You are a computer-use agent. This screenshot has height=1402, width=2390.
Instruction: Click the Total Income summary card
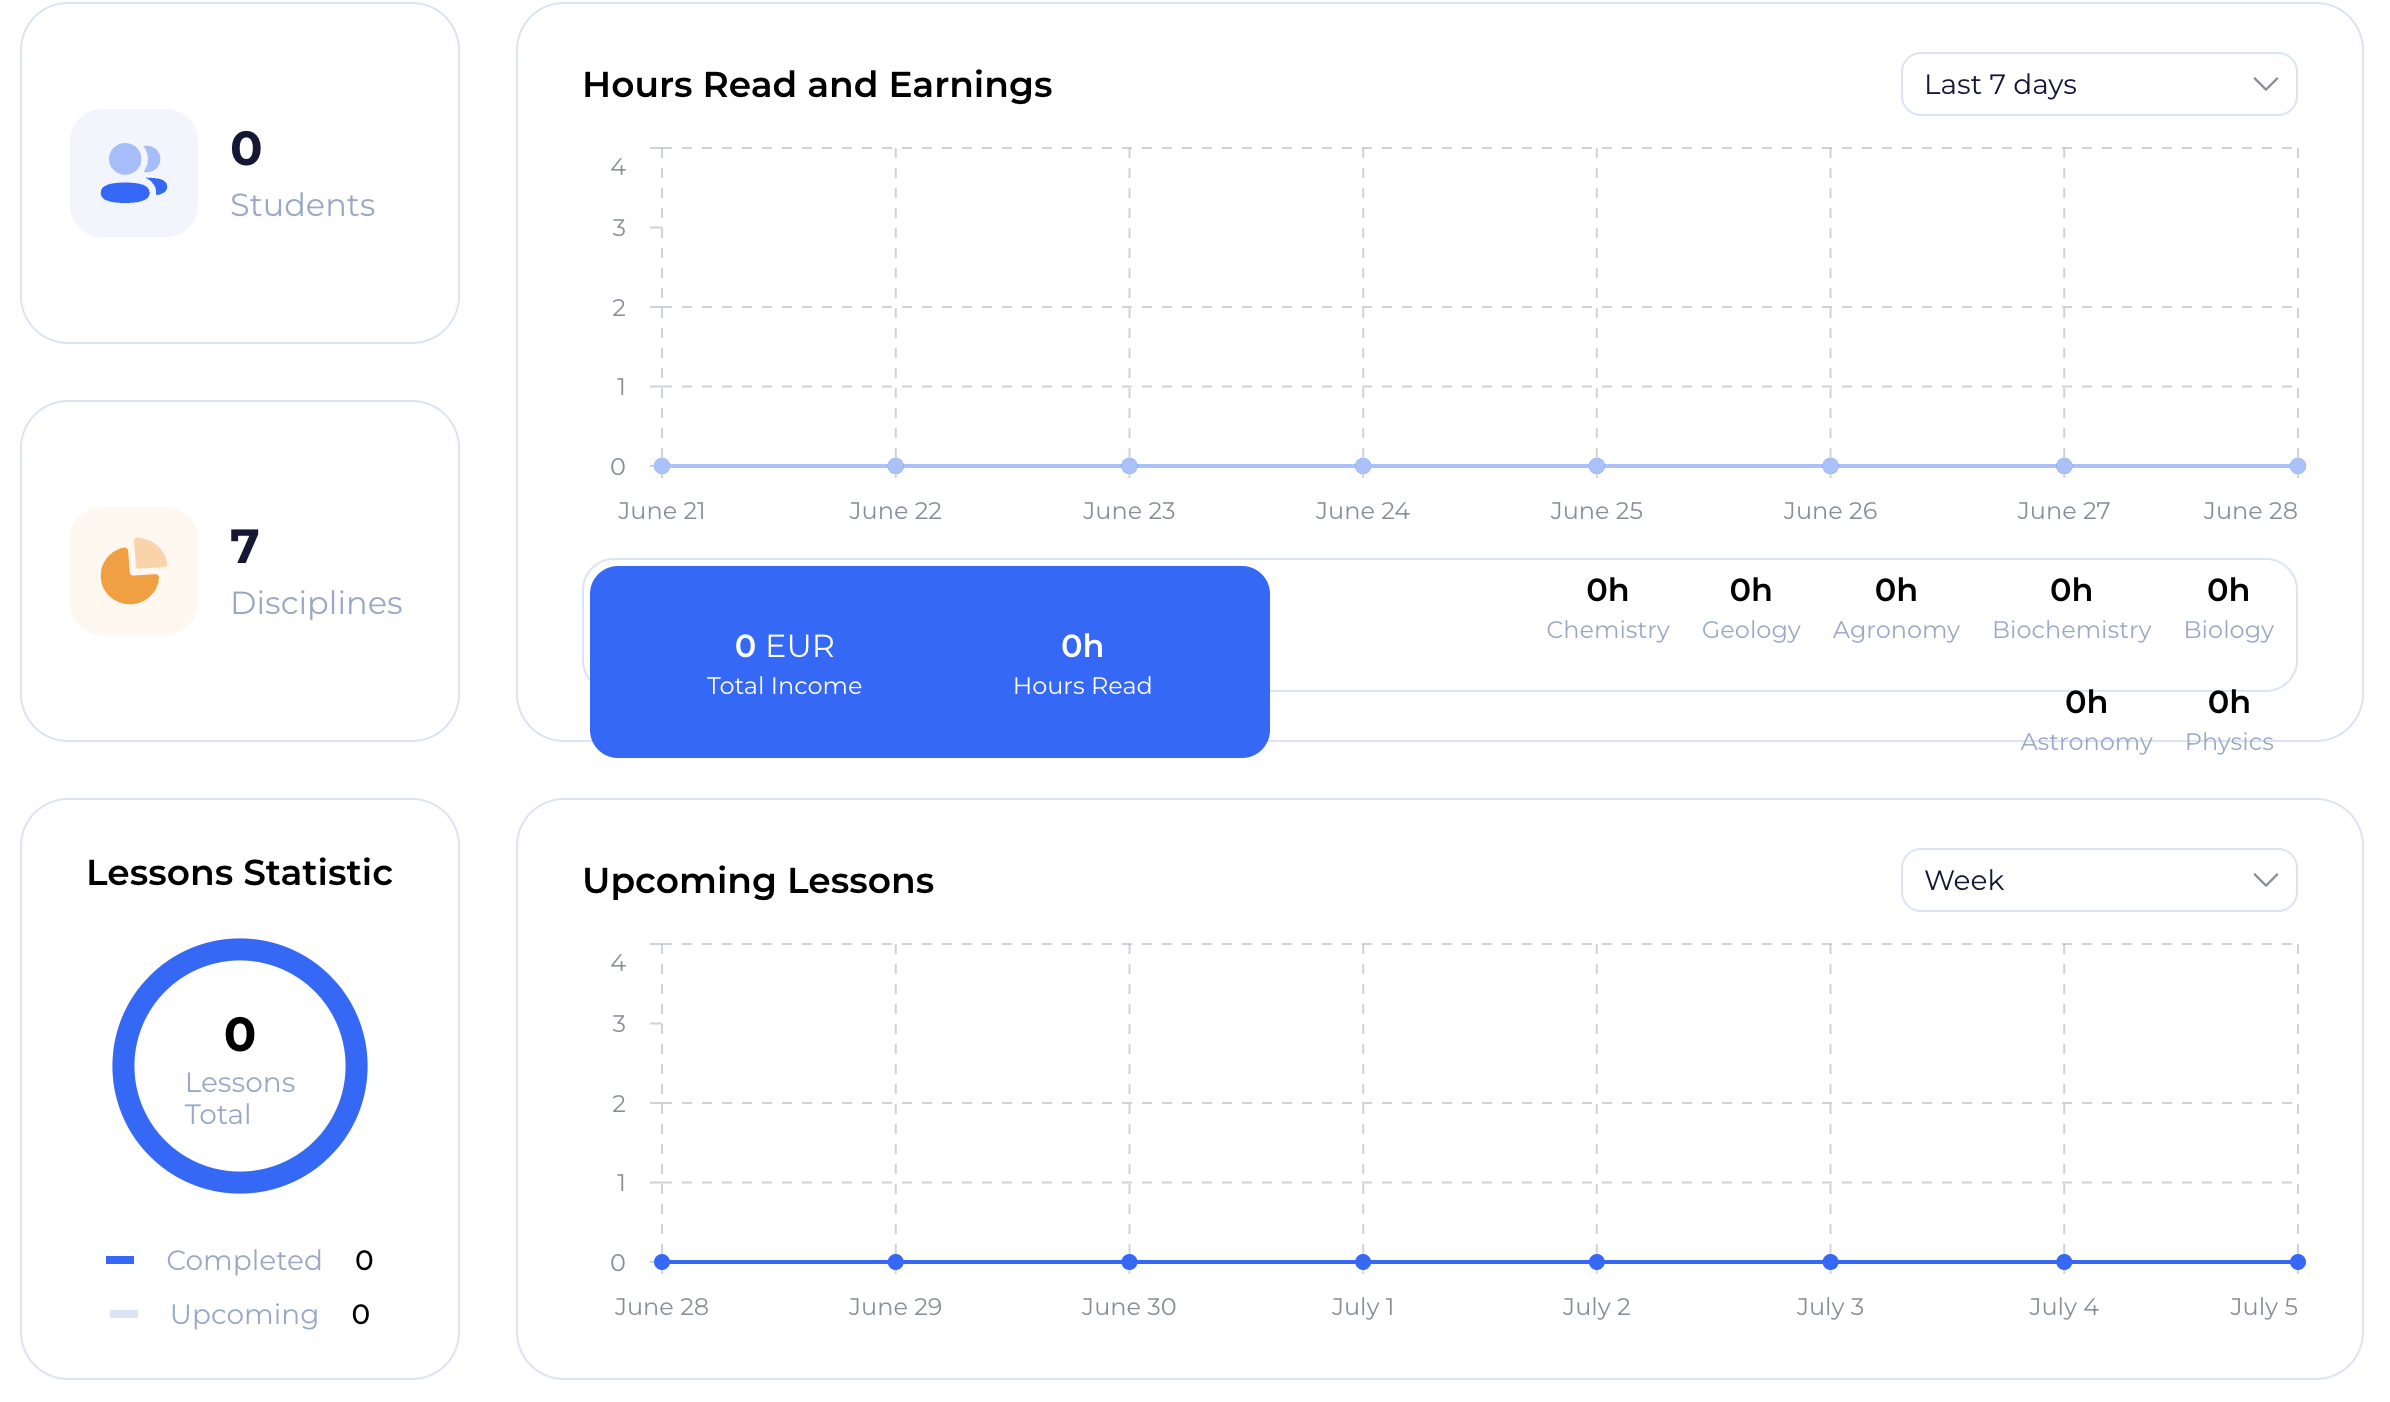[784, 663]
